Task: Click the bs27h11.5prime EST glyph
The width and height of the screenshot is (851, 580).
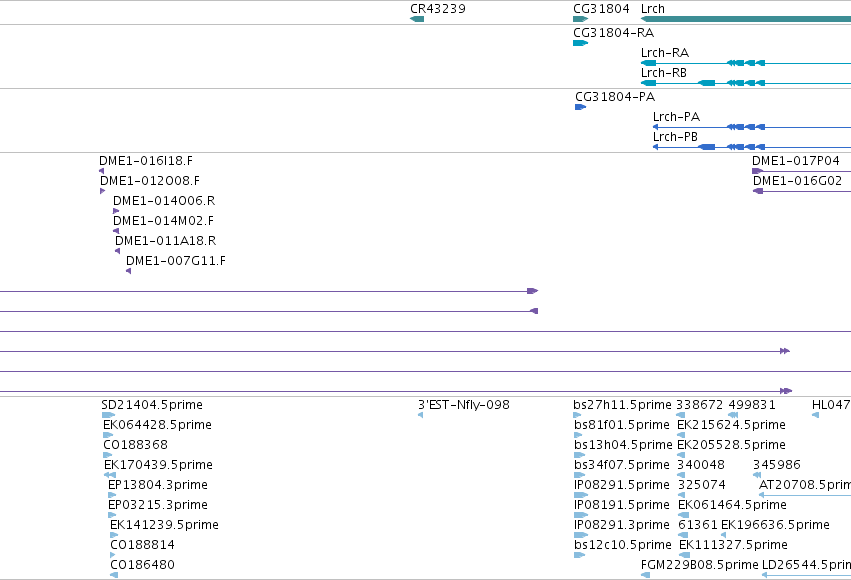Action: 577,415
